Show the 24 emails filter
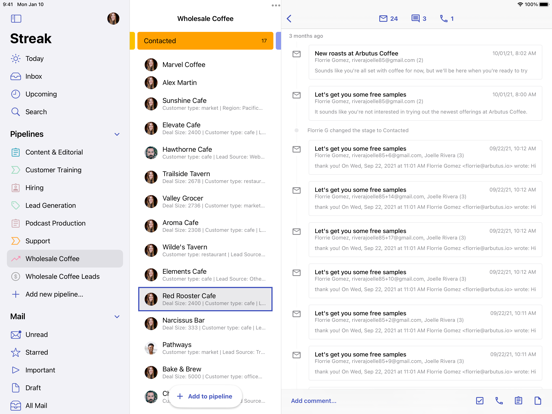552x414 pixels. click(388, 19)
